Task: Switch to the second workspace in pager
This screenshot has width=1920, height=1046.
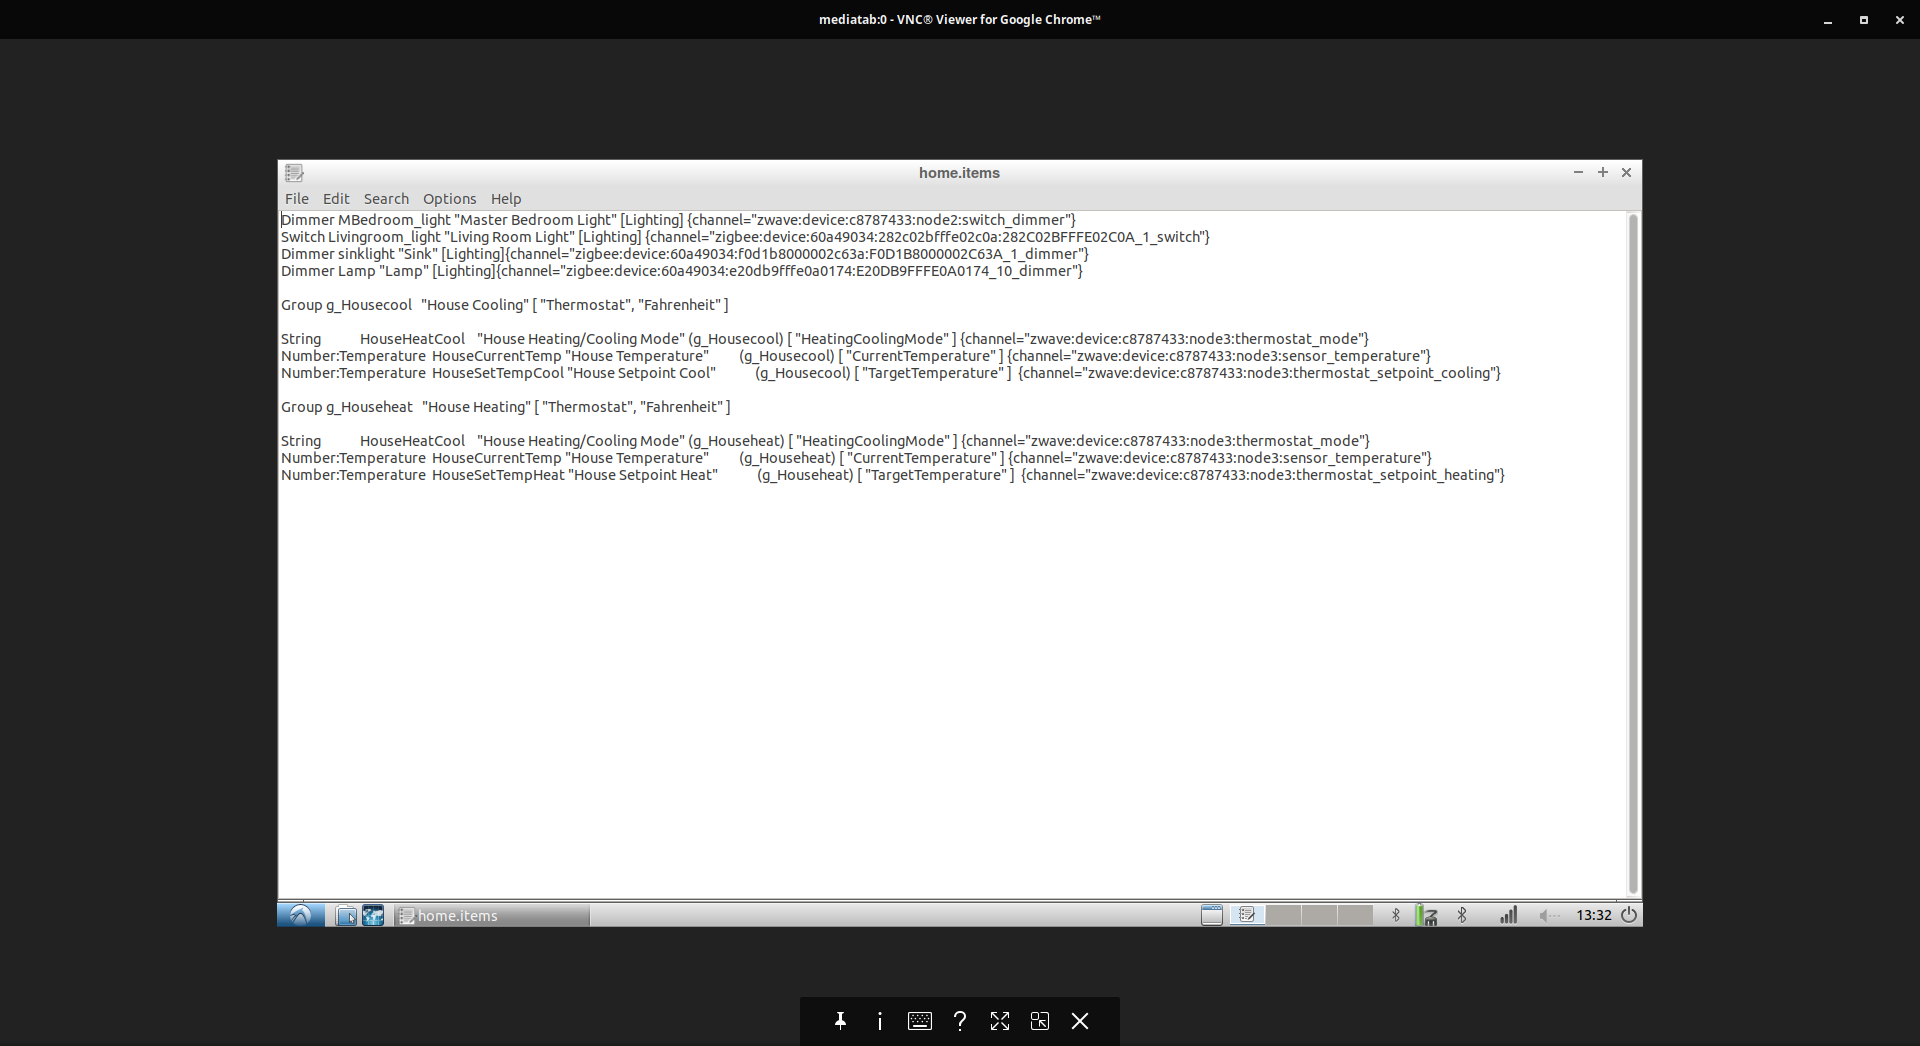Action: click(1283, 915)
